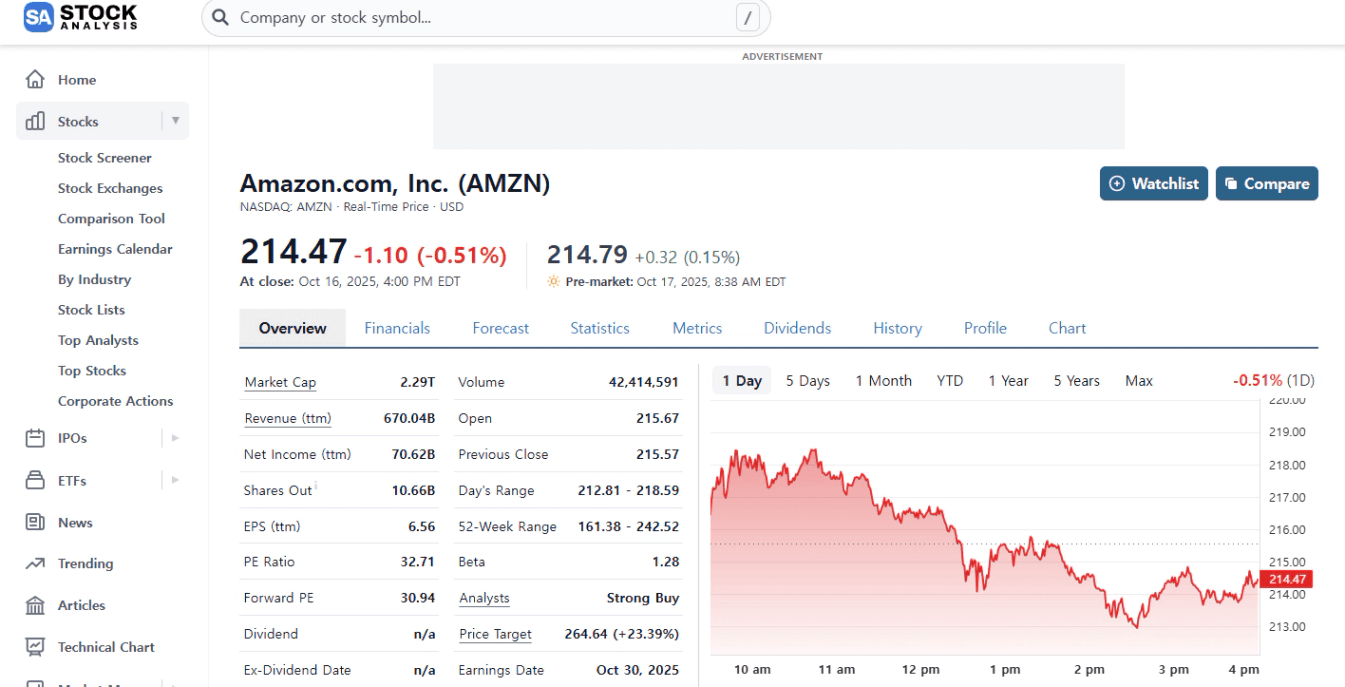Select the 1 Year chart range
The image size is (1345, 687).
click(x=1008, y=381)
